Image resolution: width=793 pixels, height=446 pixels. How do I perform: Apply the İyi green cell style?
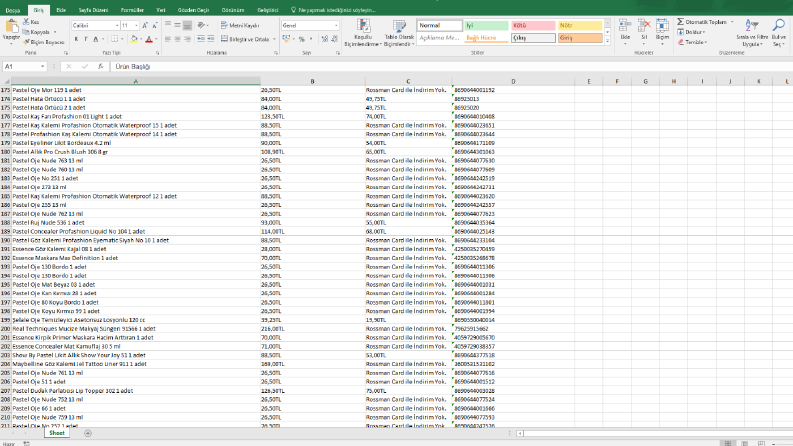(x=487, y=25)
